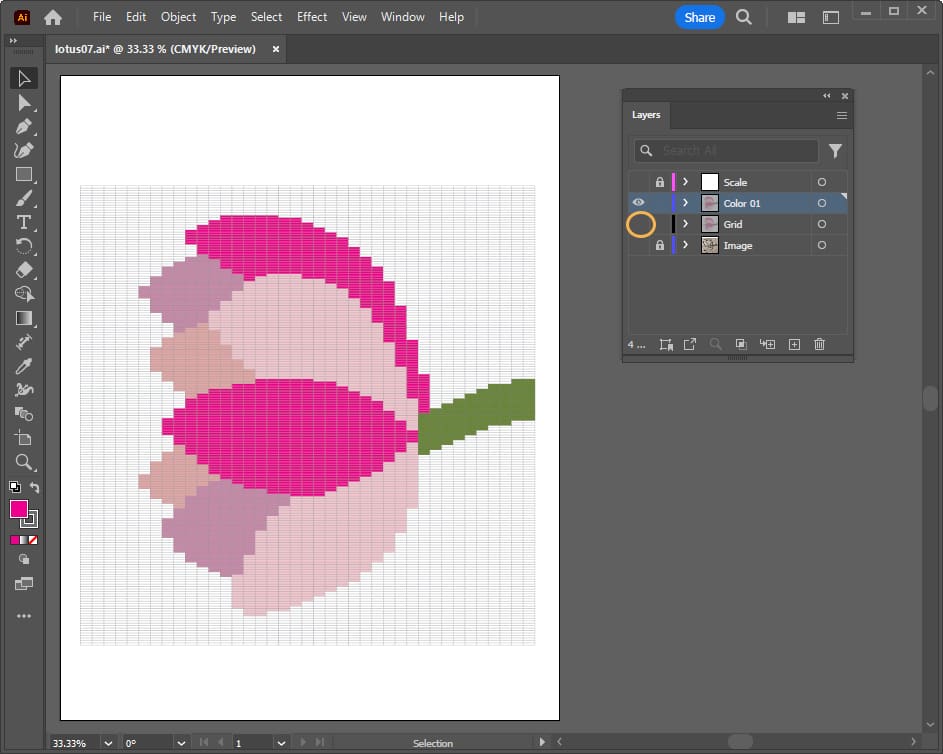Show the Grid layer visibility
This screenshot has height=754, width=943.
(x=640, y=225)
